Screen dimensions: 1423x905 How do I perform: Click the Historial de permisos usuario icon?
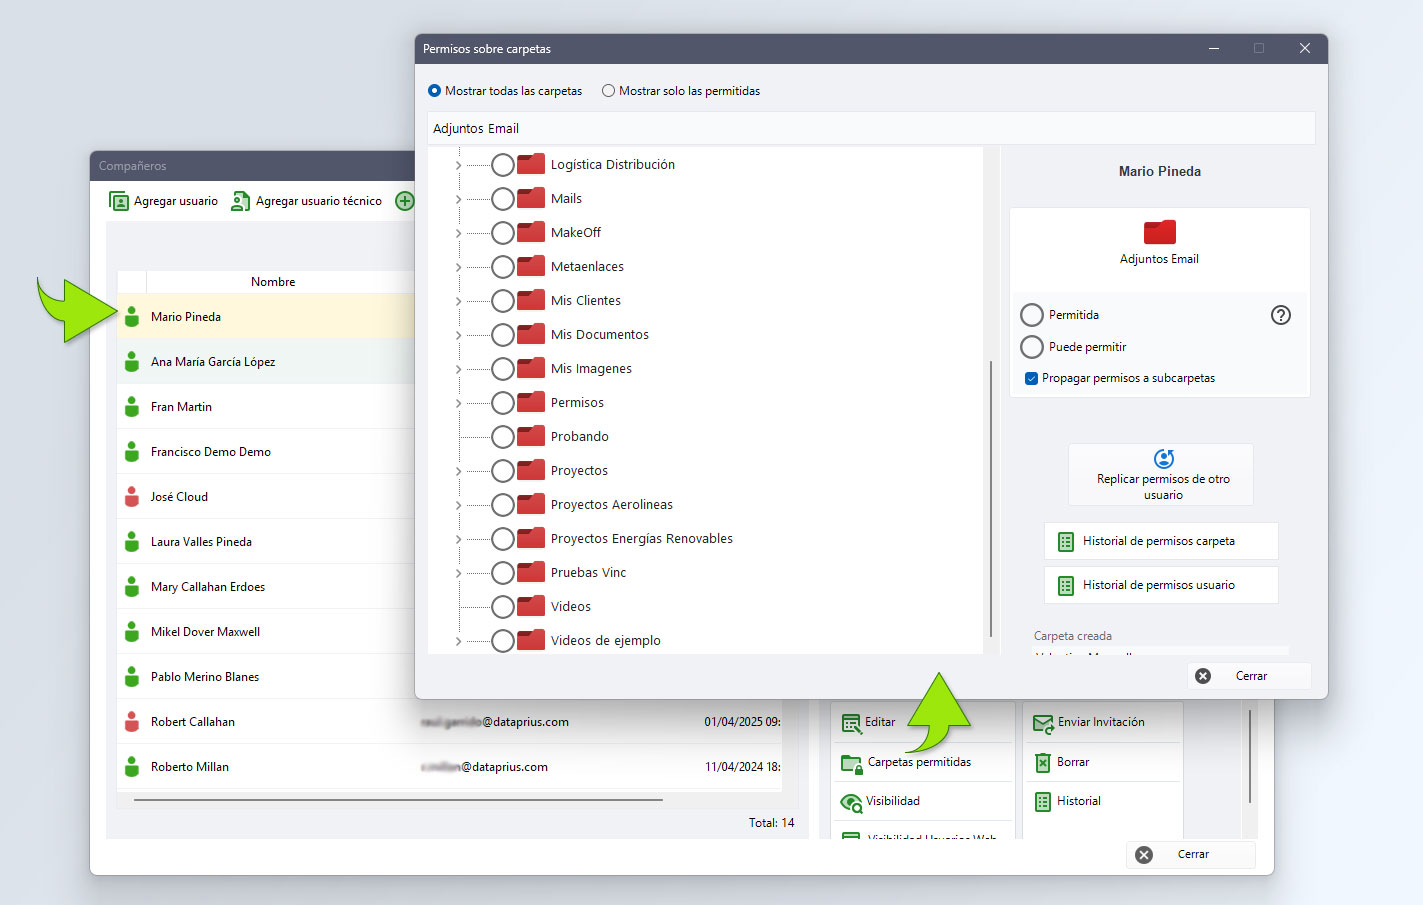[1066, 585]
